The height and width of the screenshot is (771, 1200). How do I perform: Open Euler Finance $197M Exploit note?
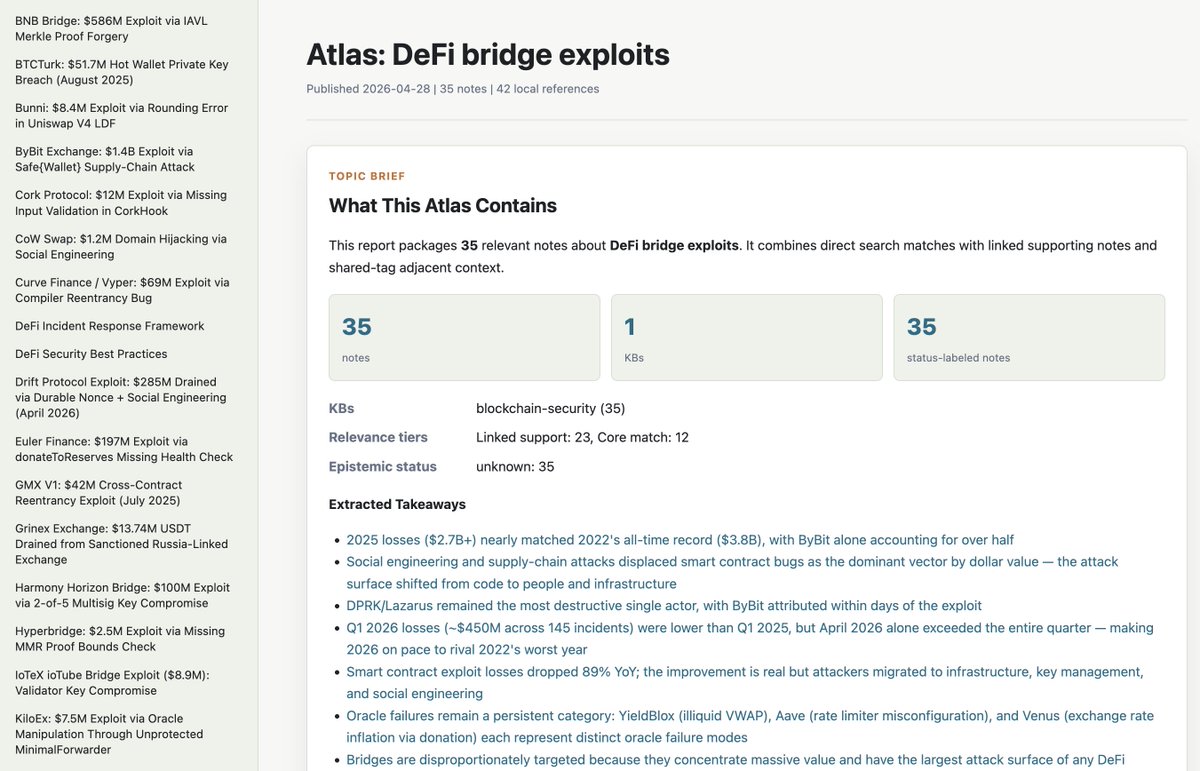pyautogui.click(x=124, y=449)
